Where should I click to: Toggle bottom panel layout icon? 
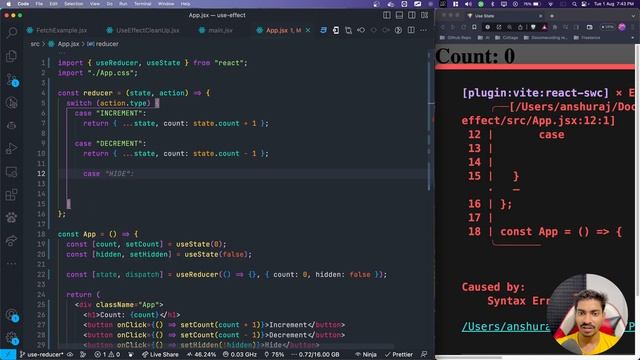tap(399, 15)
